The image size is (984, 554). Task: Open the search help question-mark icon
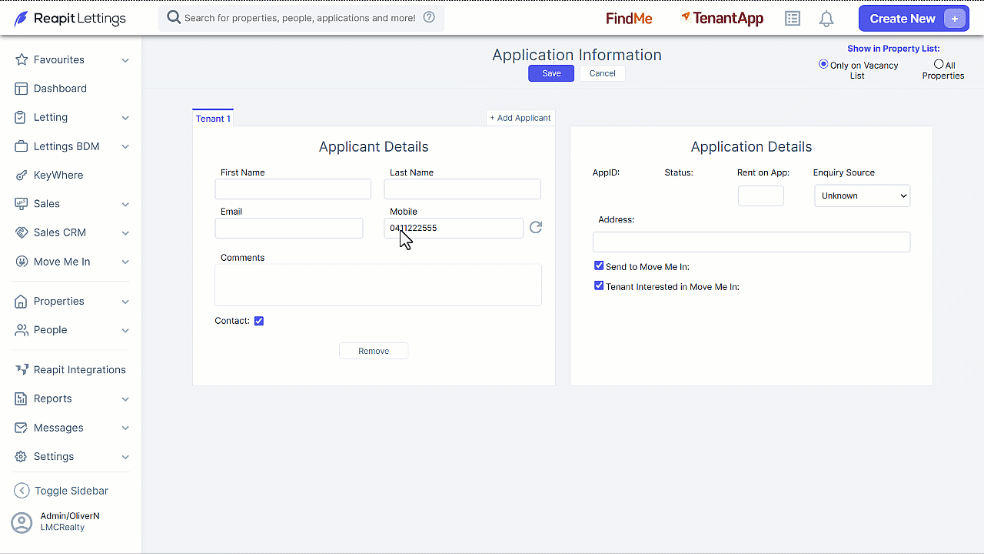tap(429, 17)
